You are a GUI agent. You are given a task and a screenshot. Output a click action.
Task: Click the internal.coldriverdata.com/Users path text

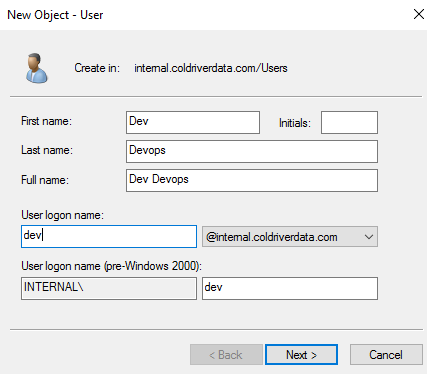click(211, 68)
